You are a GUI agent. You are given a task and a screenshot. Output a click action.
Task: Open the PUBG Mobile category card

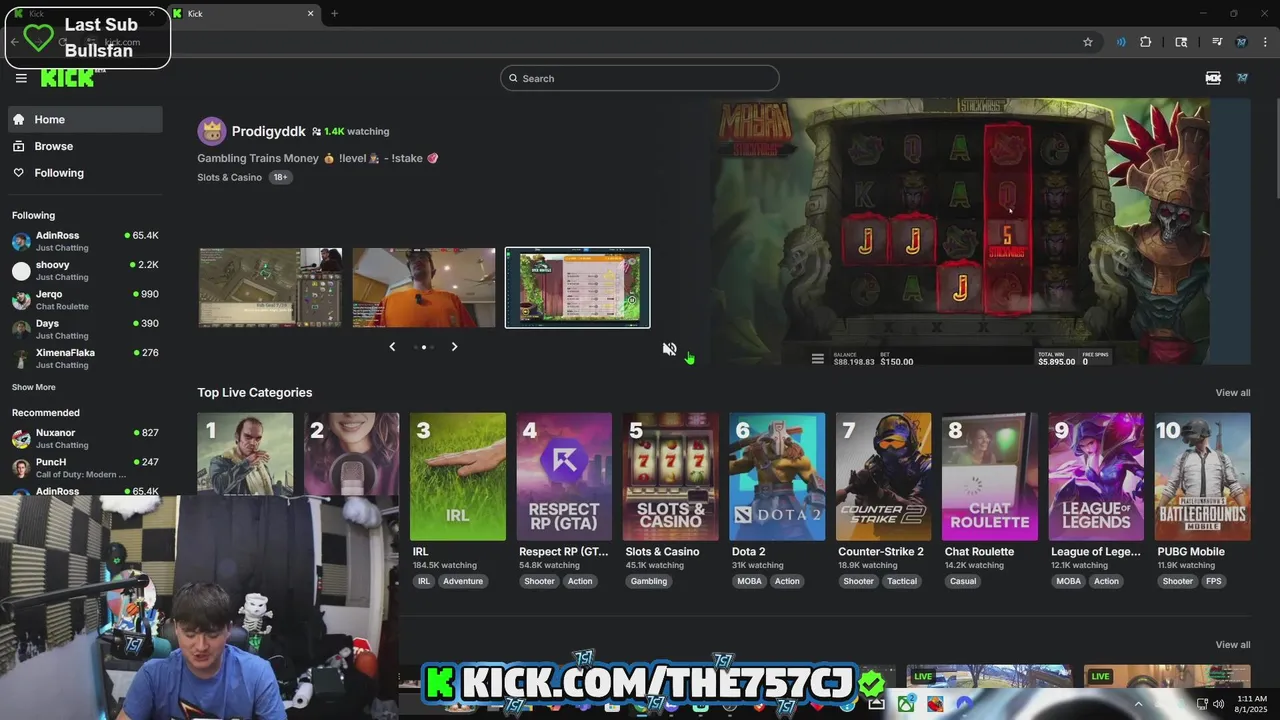1203,477
